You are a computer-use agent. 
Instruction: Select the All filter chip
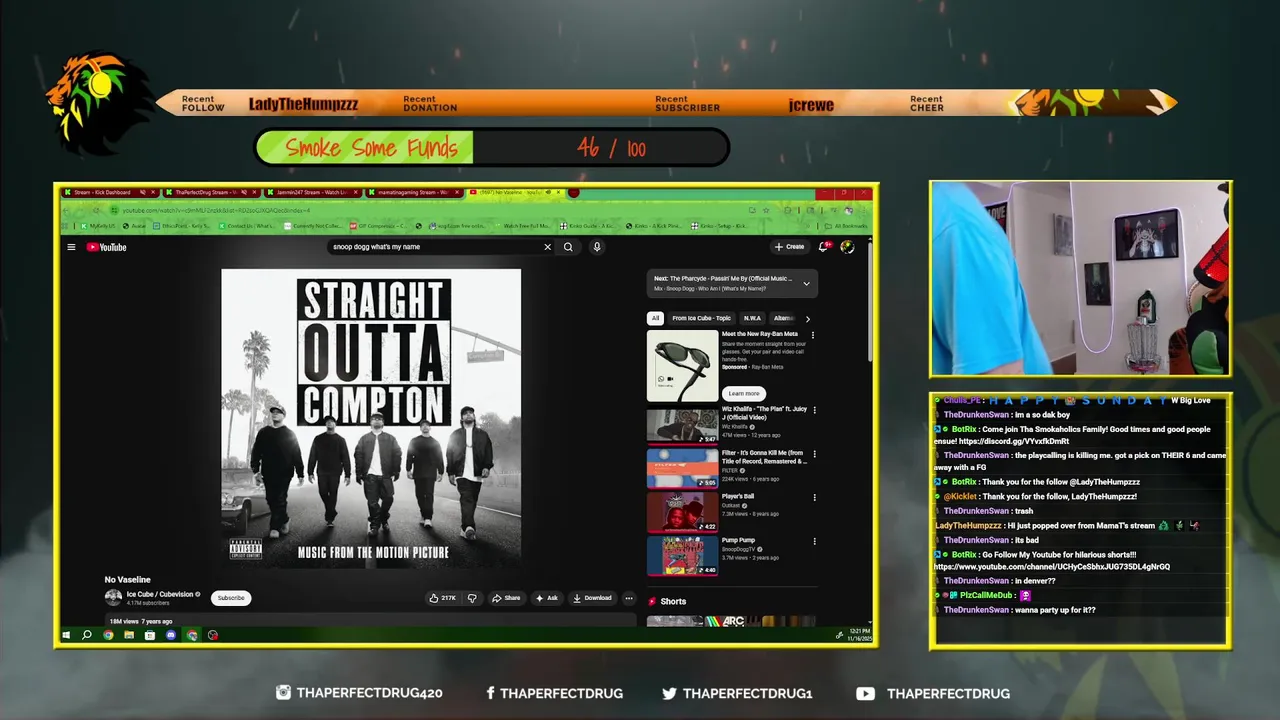click(655, 318)
